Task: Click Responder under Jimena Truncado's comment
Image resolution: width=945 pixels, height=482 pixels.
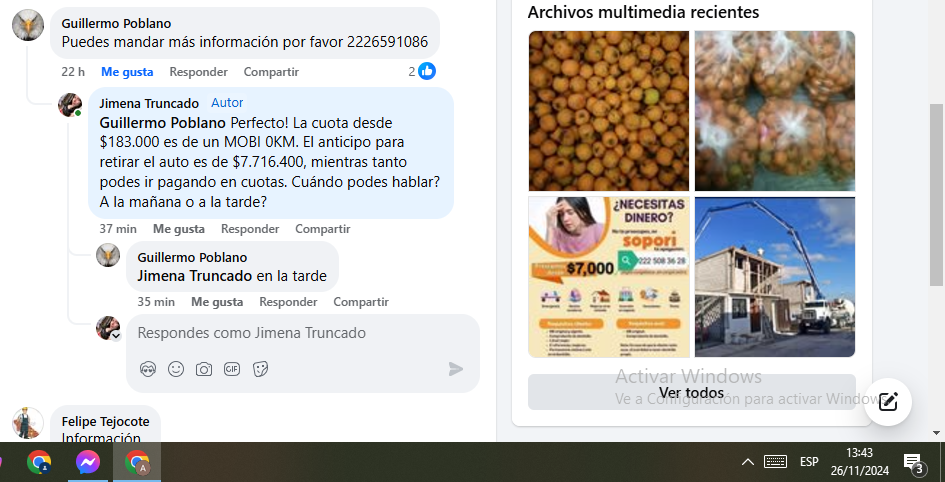Action: click(x=250, y=229)
